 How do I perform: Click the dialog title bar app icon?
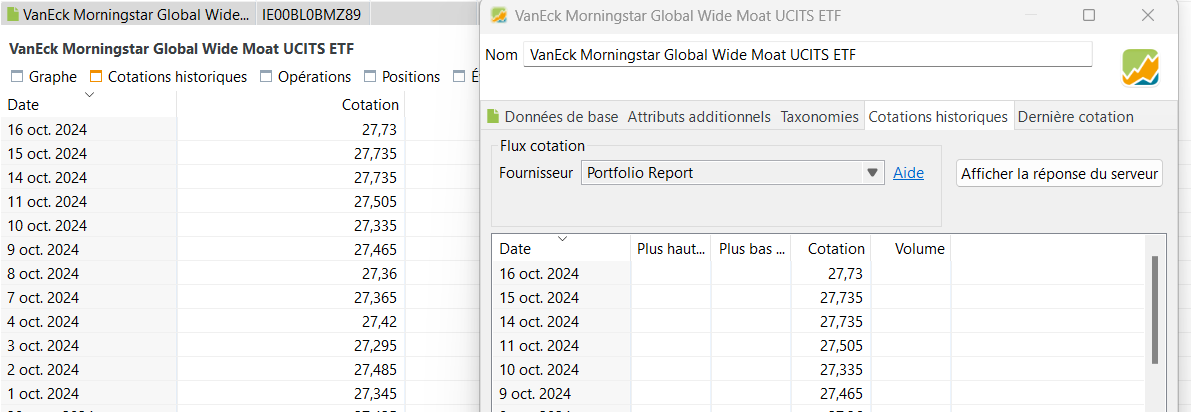499,15
